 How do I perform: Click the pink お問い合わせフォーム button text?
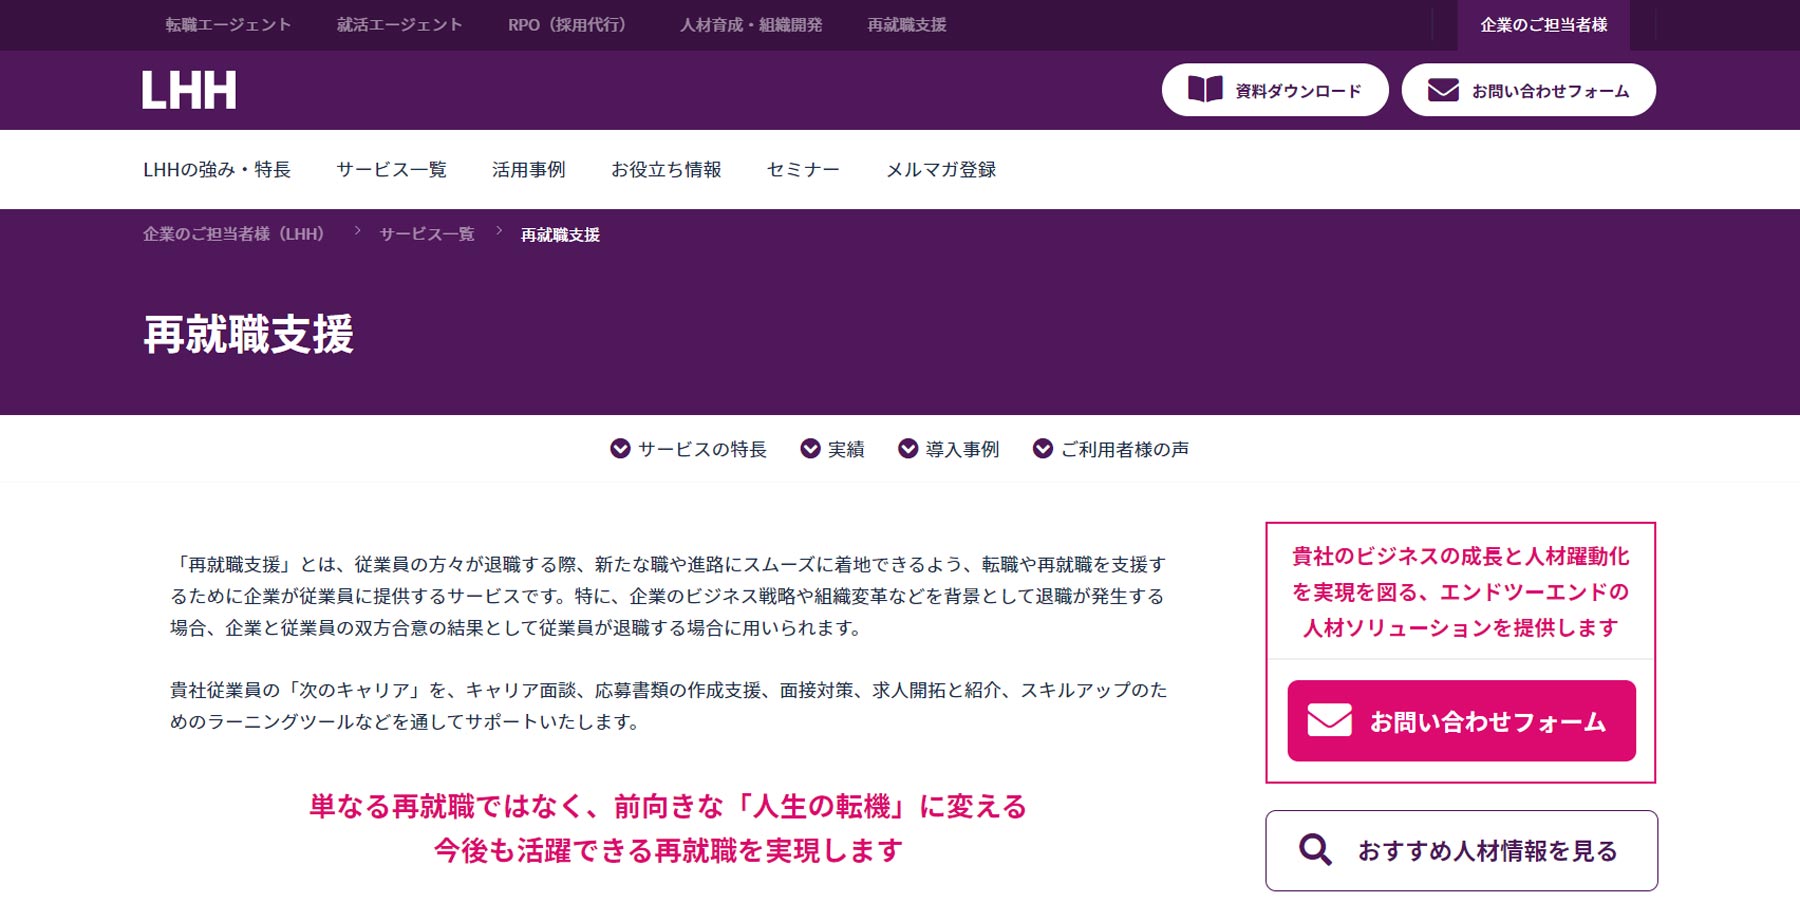(x=1487, y=721)
